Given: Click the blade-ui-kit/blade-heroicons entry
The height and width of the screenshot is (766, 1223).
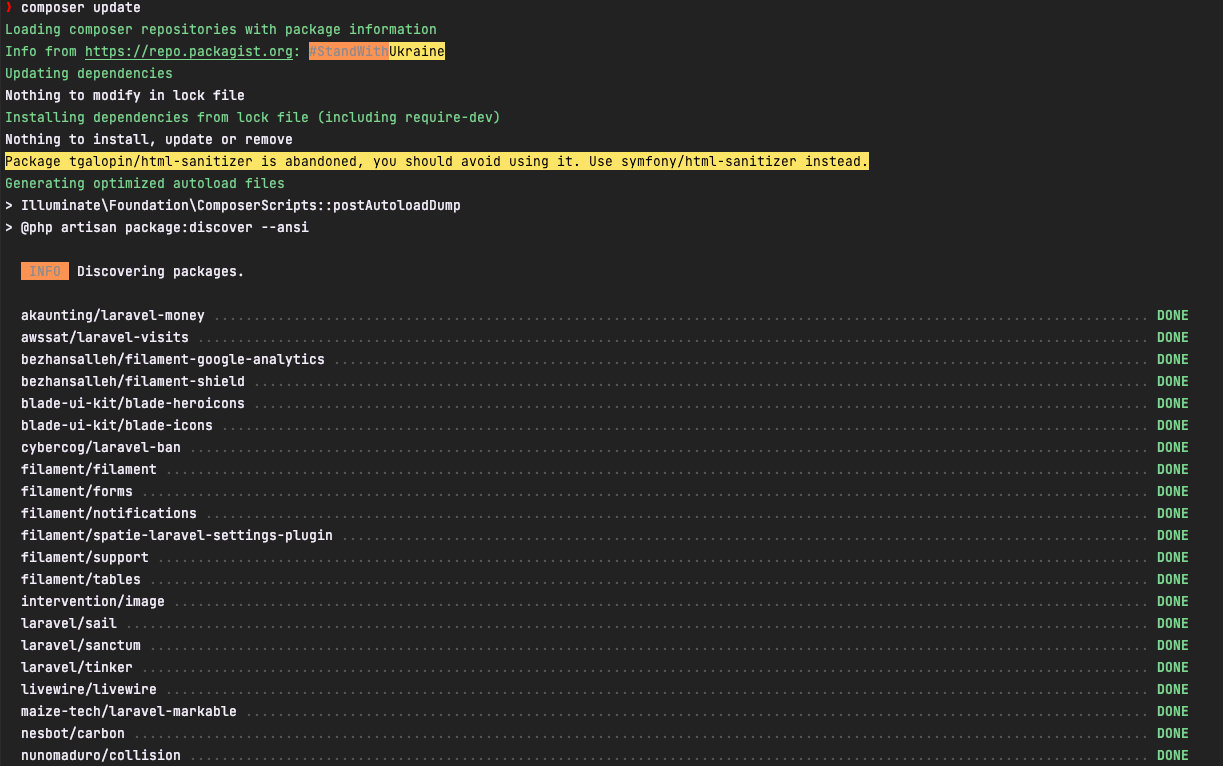Looking at the screenshot, I should pyautogui.click(x=133, y=403).
